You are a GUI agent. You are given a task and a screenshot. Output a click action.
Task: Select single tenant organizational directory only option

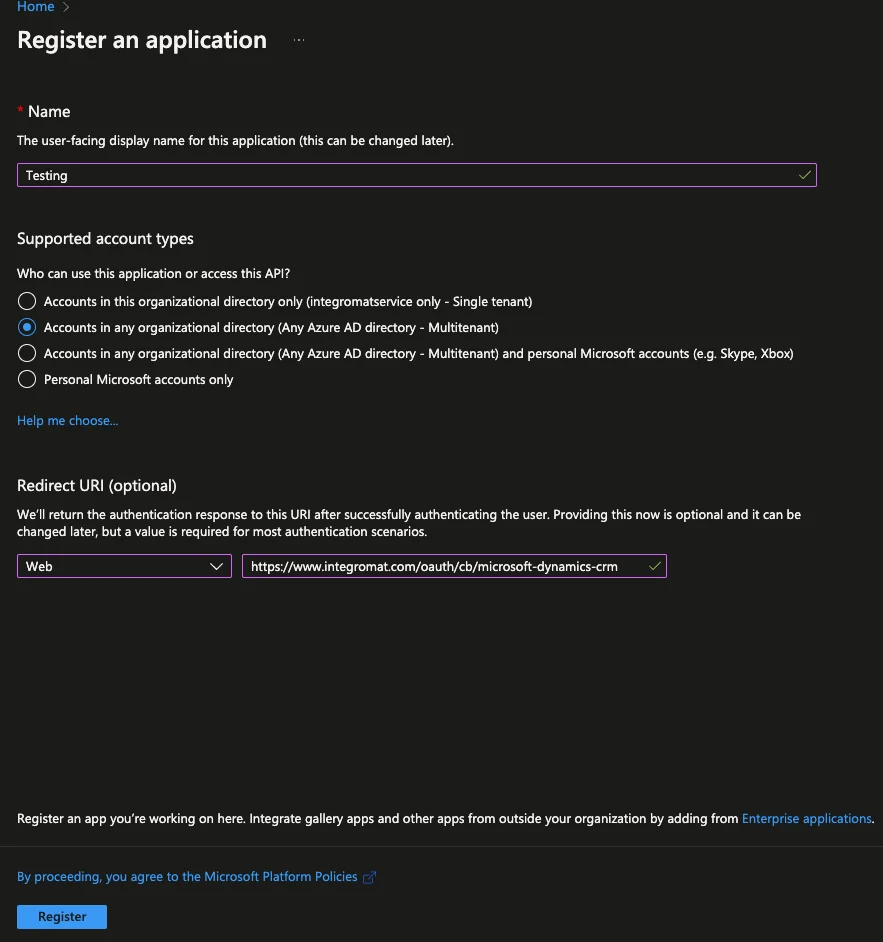[x=26, y=301]
